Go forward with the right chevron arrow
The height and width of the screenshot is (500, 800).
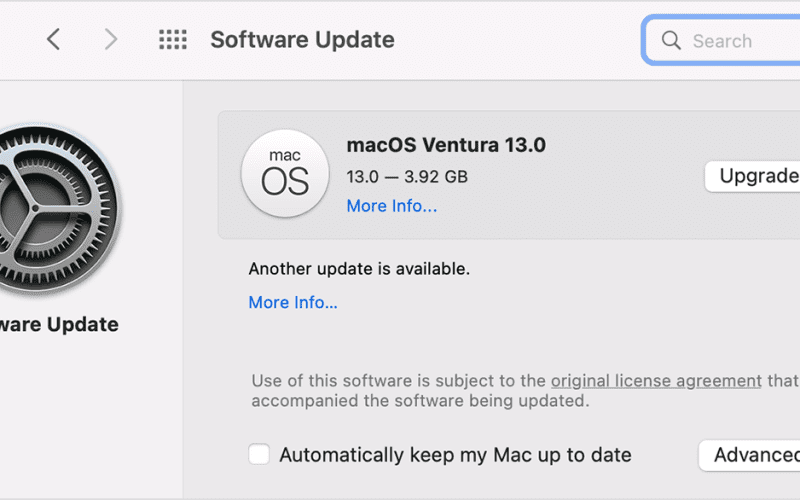coord(111,39)
